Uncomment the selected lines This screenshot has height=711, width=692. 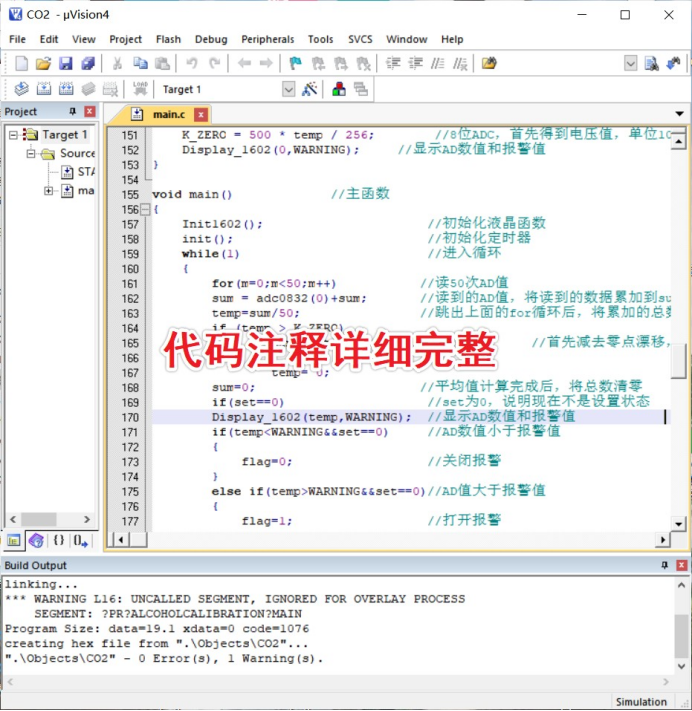point(460,63)
